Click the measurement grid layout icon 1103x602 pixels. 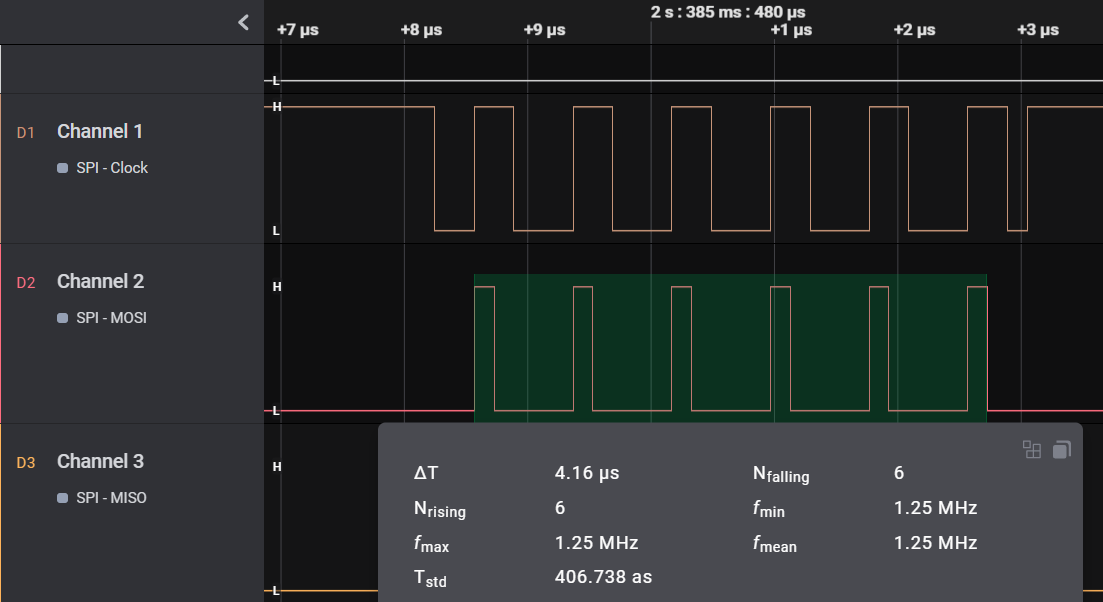tap(1032, 450)
